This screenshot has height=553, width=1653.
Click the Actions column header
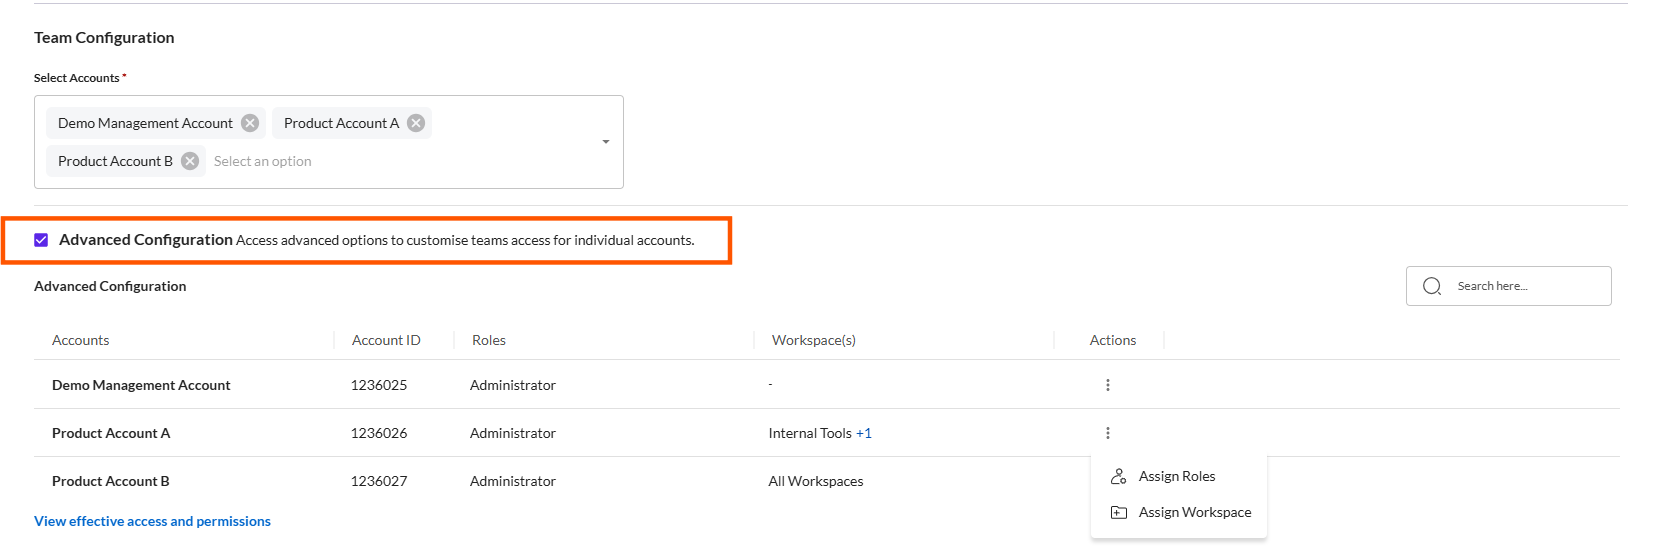coord(1113,340)
